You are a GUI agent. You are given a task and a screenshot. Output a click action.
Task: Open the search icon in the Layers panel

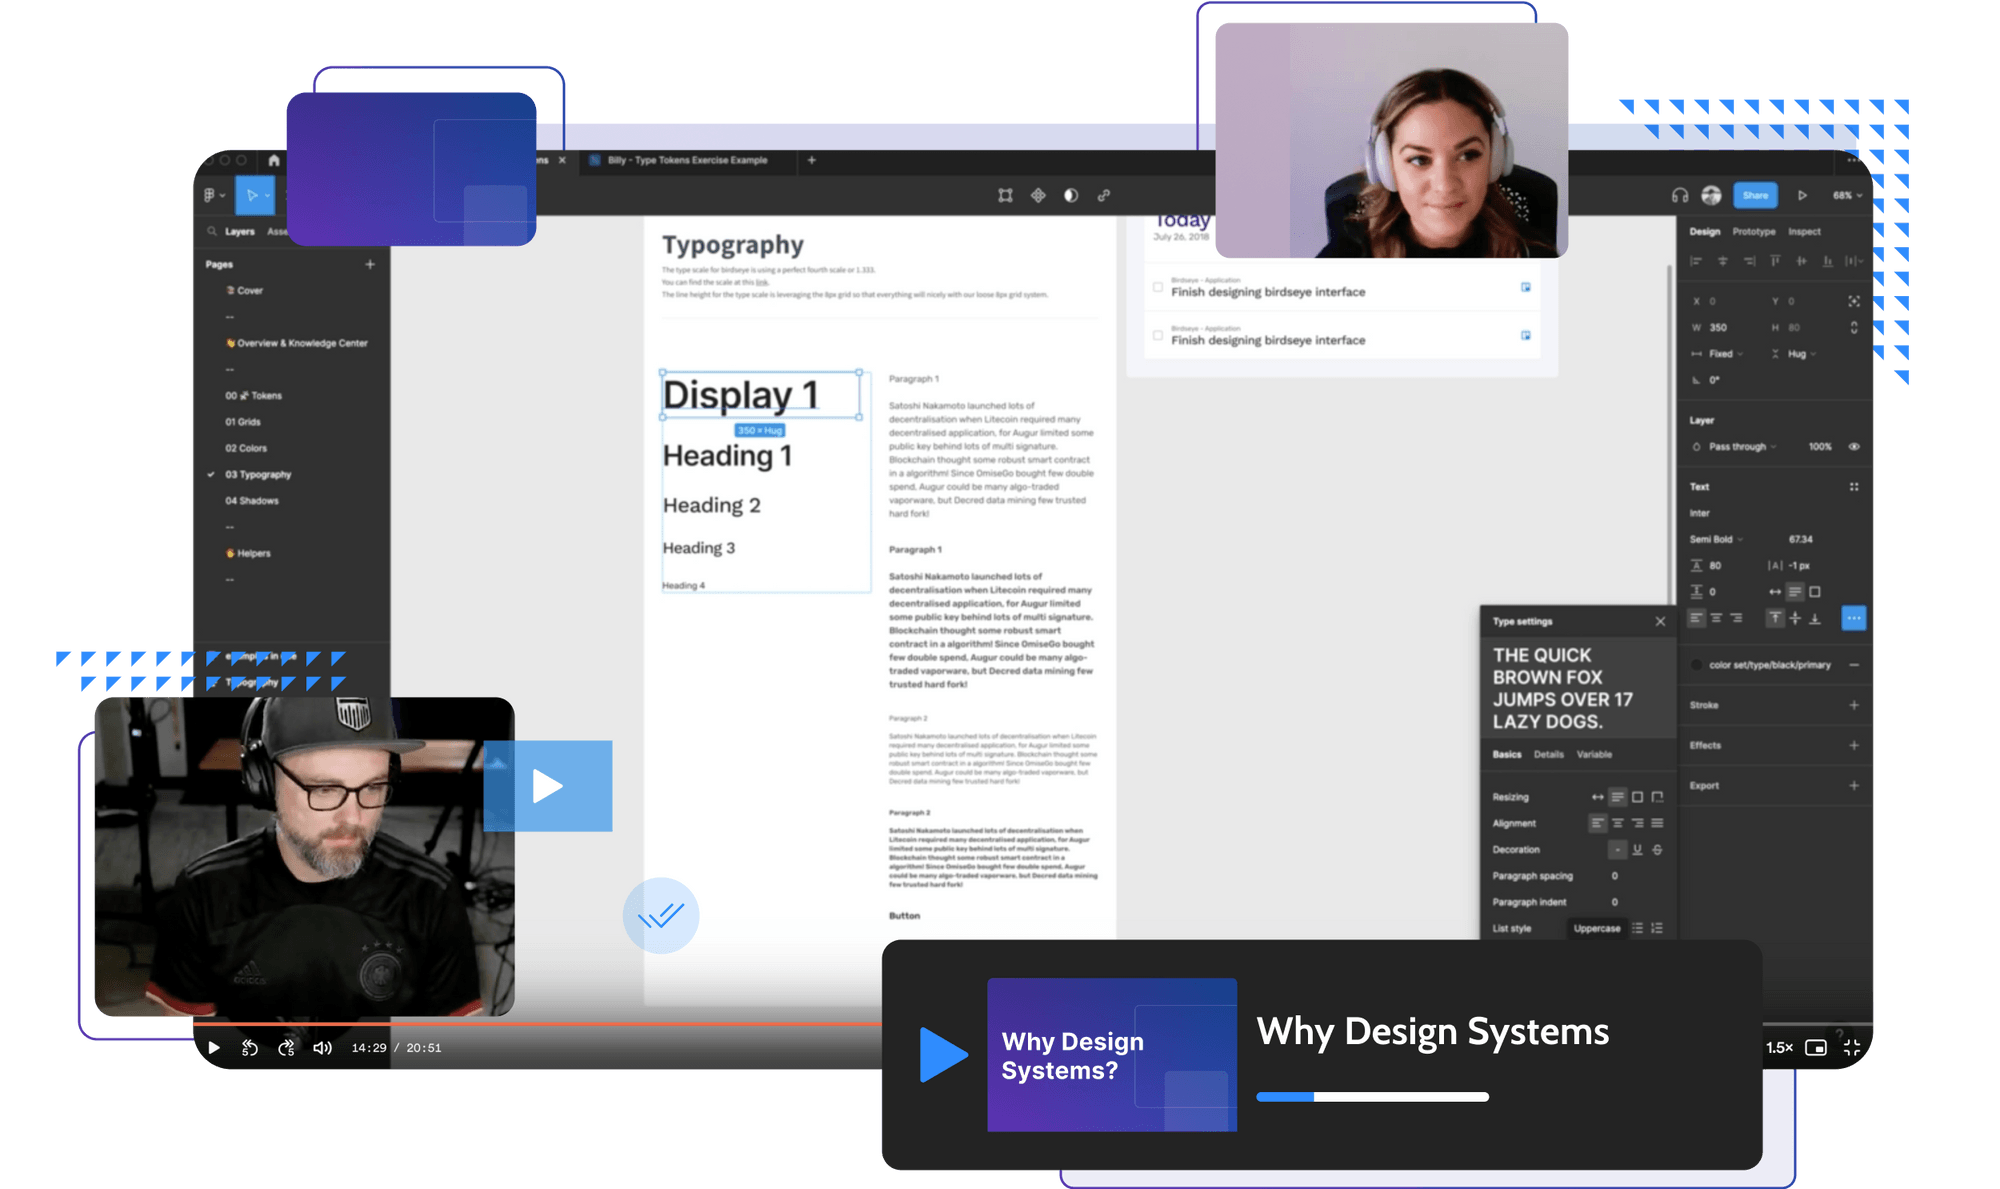[x=211, y=231]
